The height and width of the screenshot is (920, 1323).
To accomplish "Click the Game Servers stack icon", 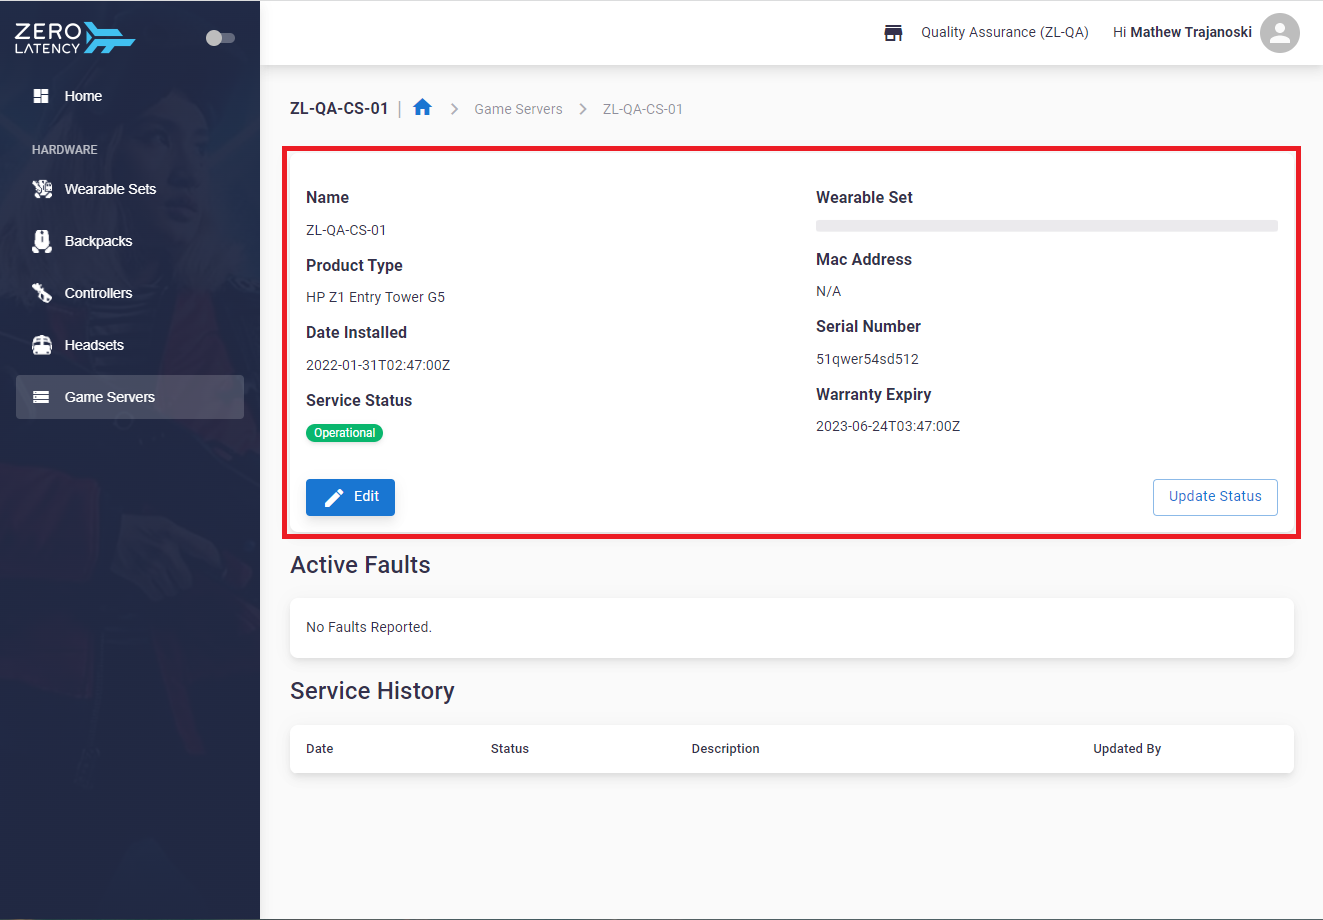I will (x=41, y=397).
